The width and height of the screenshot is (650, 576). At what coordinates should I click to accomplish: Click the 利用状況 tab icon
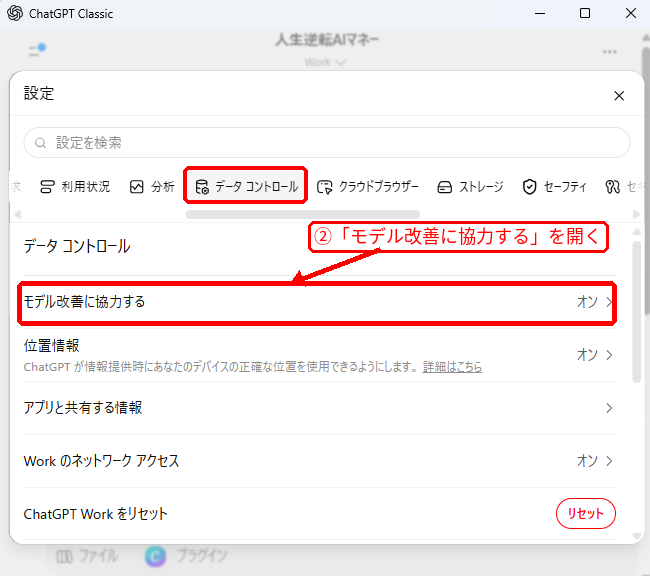47,187
